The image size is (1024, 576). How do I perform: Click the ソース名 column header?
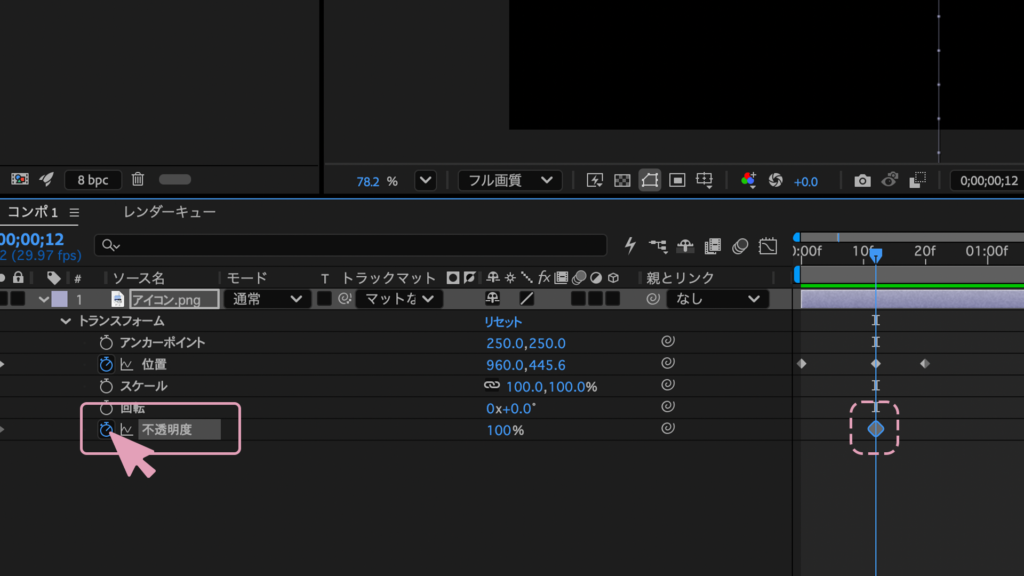tap(138, 278)
